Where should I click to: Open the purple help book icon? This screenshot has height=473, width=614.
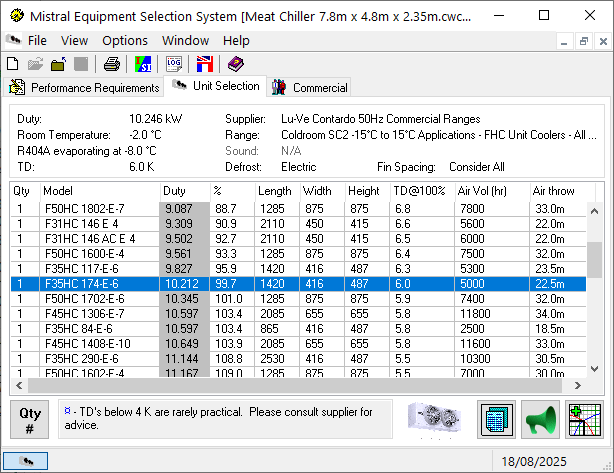tap(235, 64)
